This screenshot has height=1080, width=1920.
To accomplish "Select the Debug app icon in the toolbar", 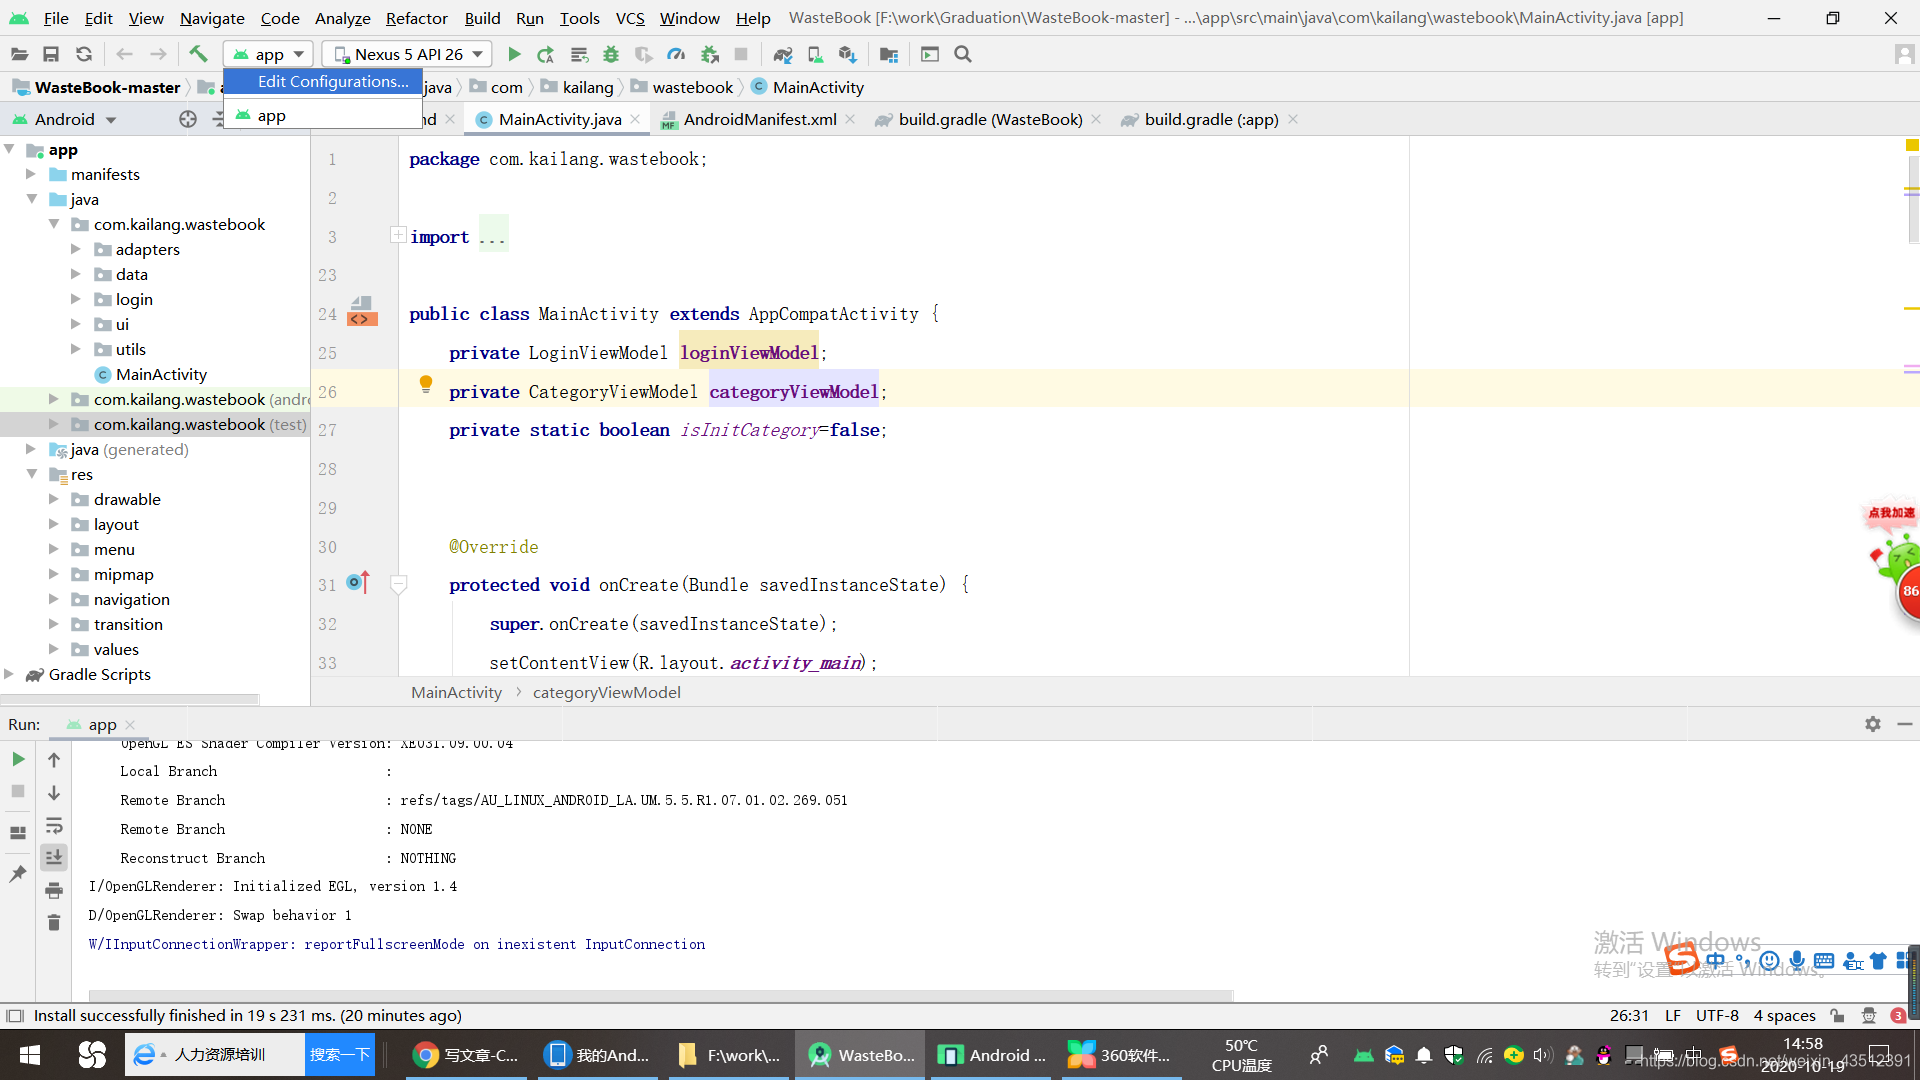I will (x=611, y=54).
